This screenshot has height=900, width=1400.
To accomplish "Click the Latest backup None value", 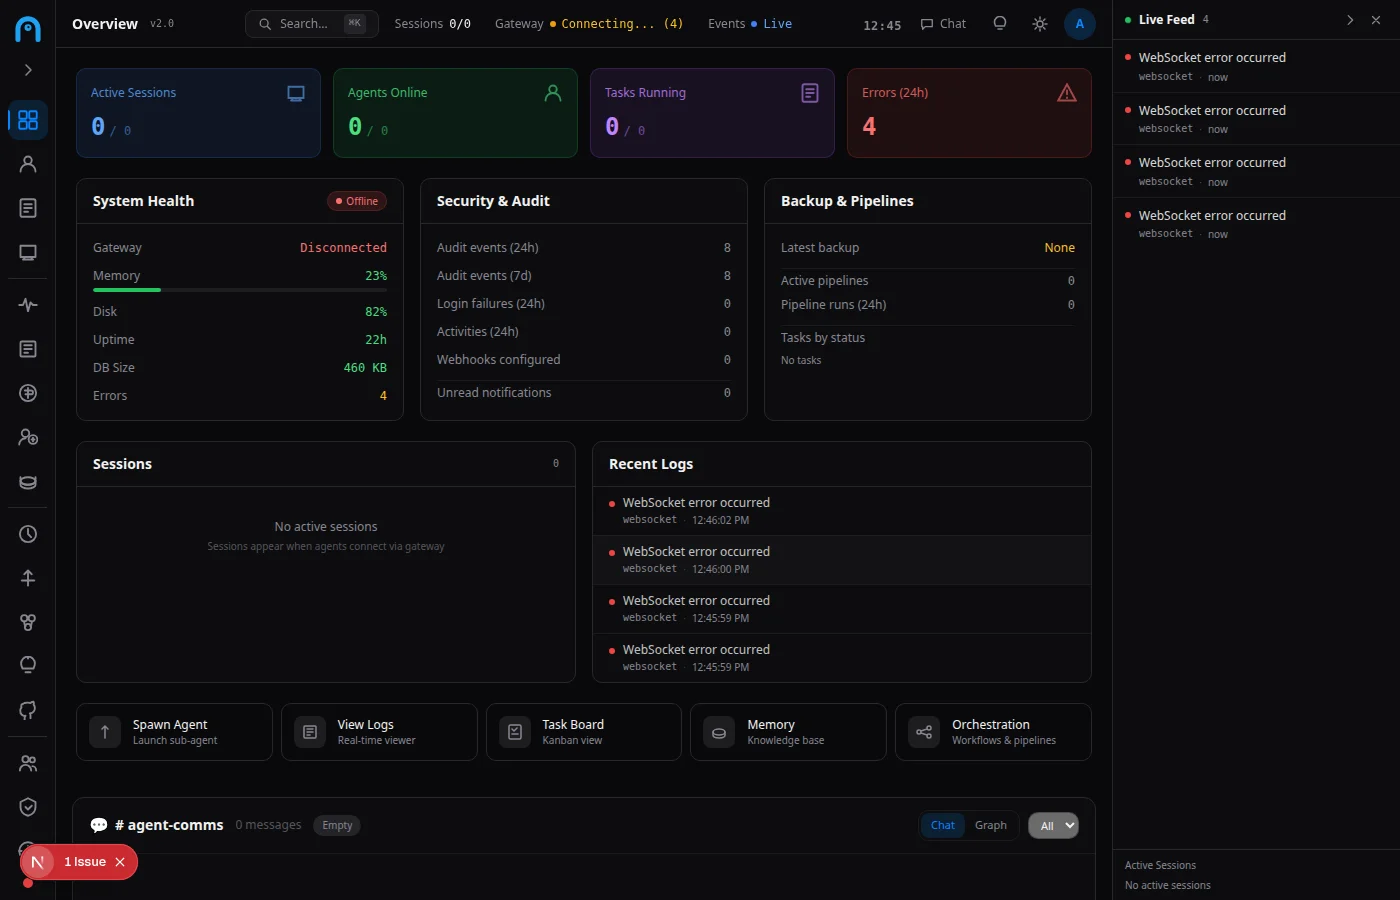I will (x=1060, y=248).
